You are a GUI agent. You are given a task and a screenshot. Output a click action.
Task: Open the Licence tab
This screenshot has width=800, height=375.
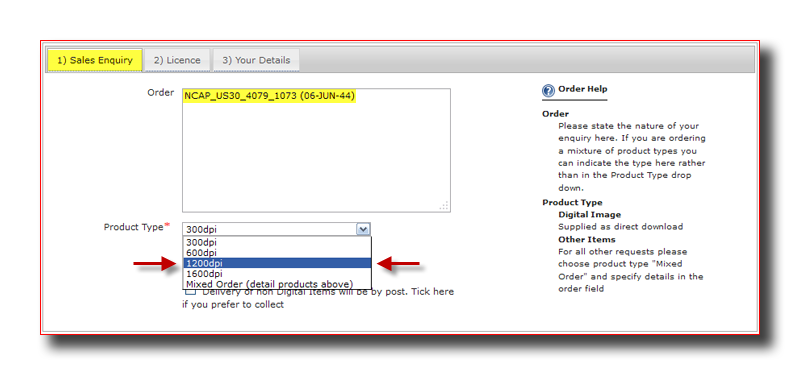pyautogui.click(x=177, y=60)
